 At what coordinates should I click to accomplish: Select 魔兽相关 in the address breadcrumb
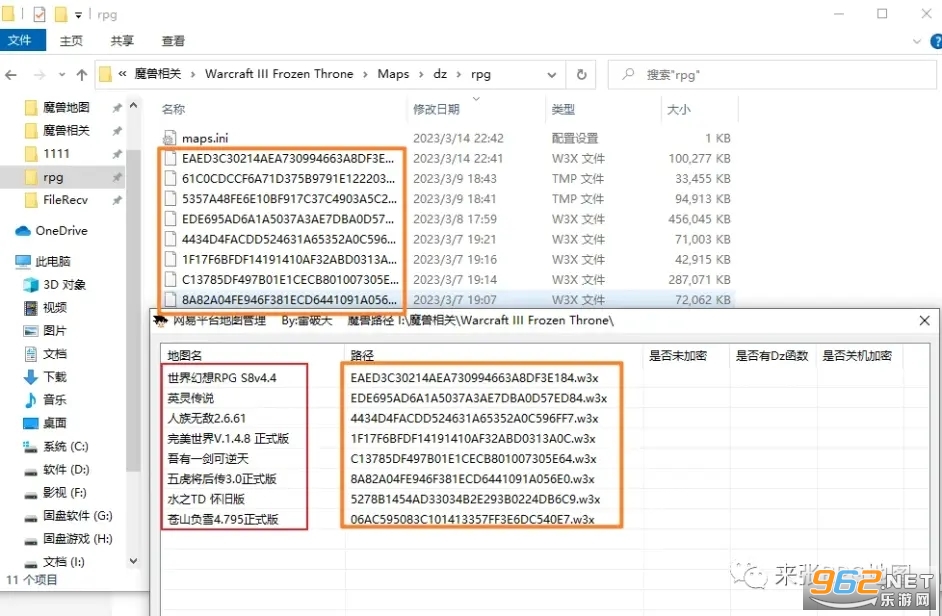coord(157,74)
